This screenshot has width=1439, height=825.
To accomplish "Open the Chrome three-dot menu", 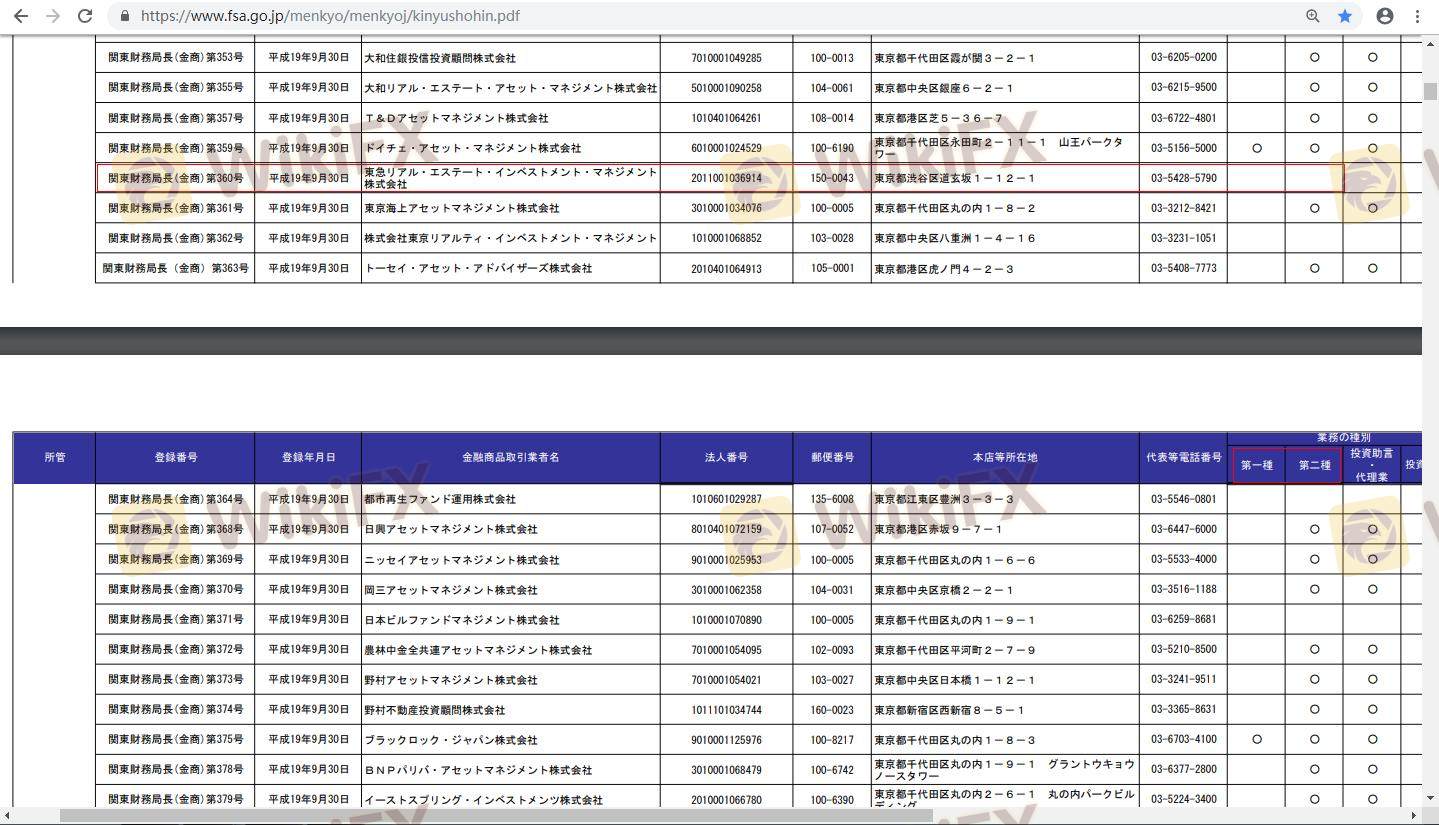I will pos(1418,16).
